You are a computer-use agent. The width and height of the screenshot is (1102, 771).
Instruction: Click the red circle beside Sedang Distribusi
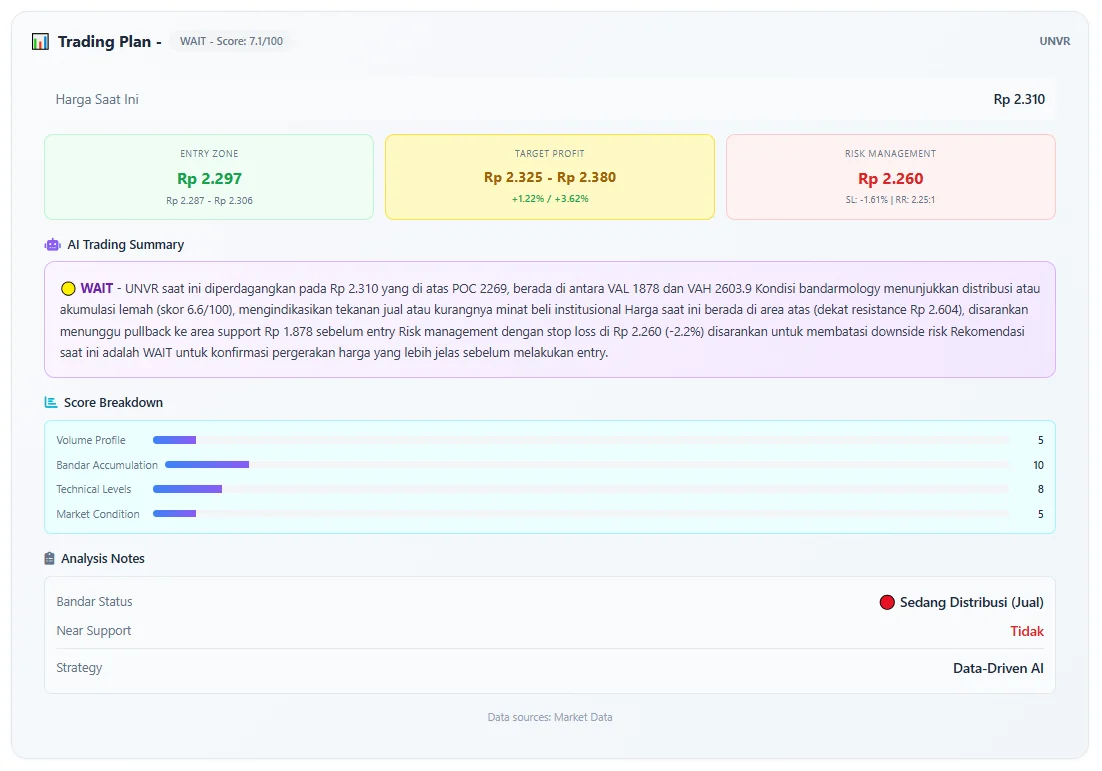click(x=886, y=602)
